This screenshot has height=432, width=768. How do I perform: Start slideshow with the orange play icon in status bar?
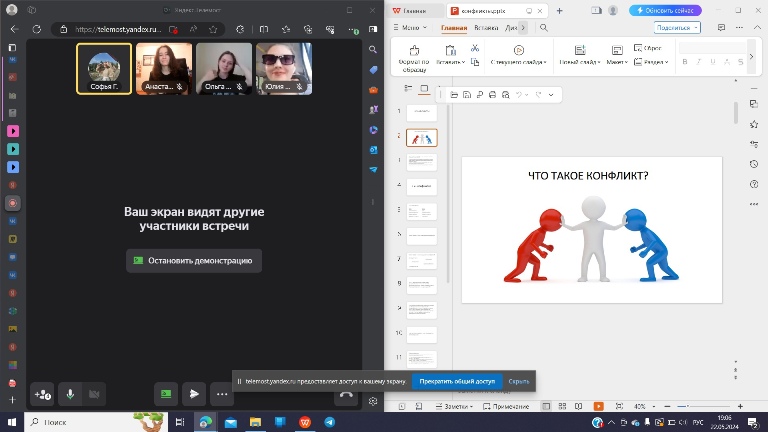tap(598, 407)
